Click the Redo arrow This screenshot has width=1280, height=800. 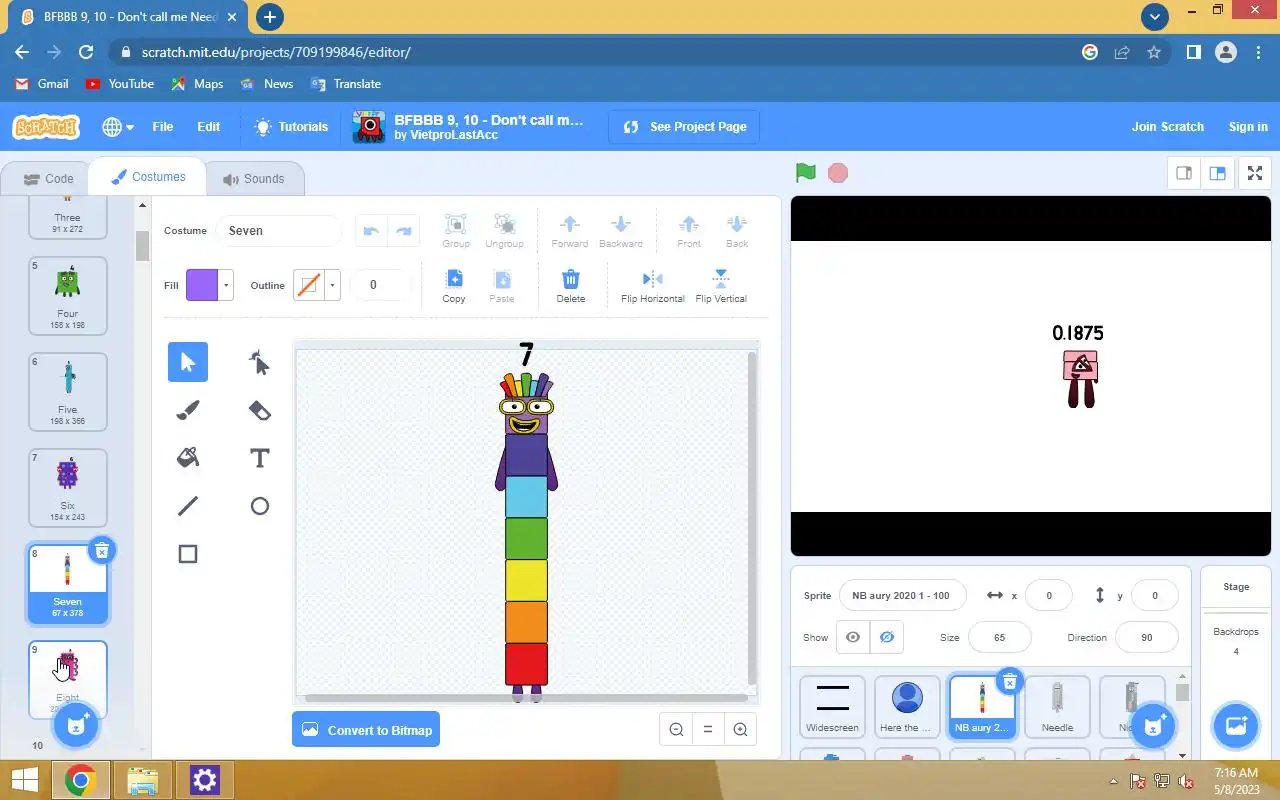(x=403, y=231)
